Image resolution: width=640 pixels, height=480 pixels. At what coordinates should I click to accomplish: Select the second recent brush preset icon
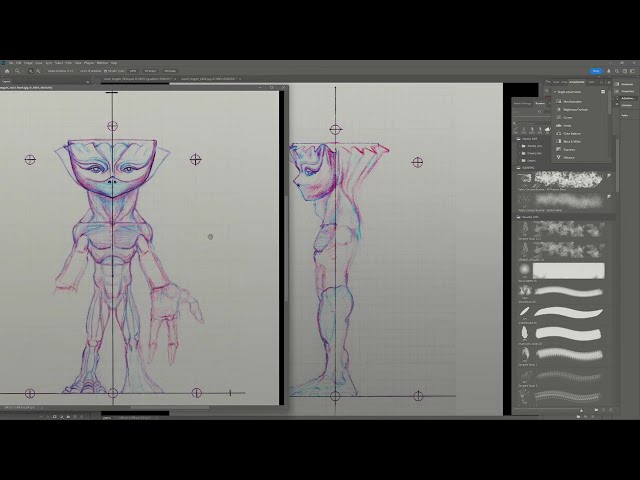pyautogui.click(x=524, y=130)
